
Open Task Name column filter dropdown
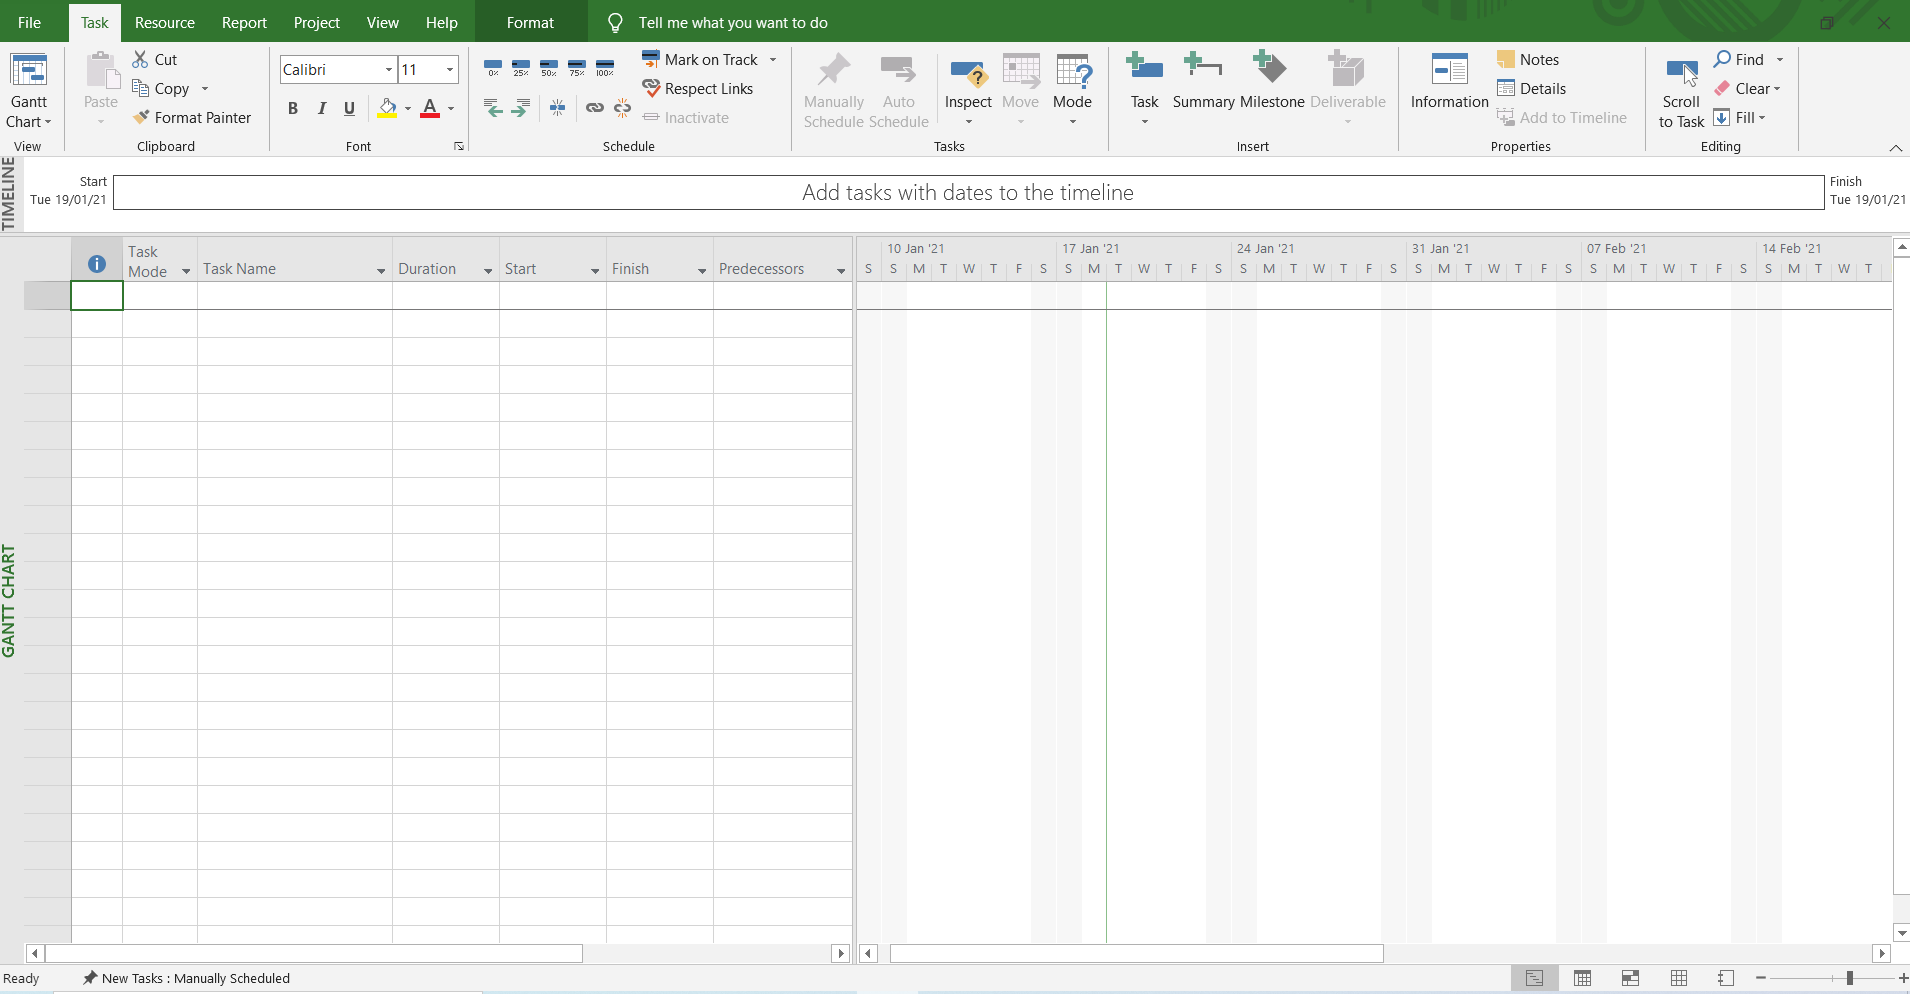click(x=381, y=271)
